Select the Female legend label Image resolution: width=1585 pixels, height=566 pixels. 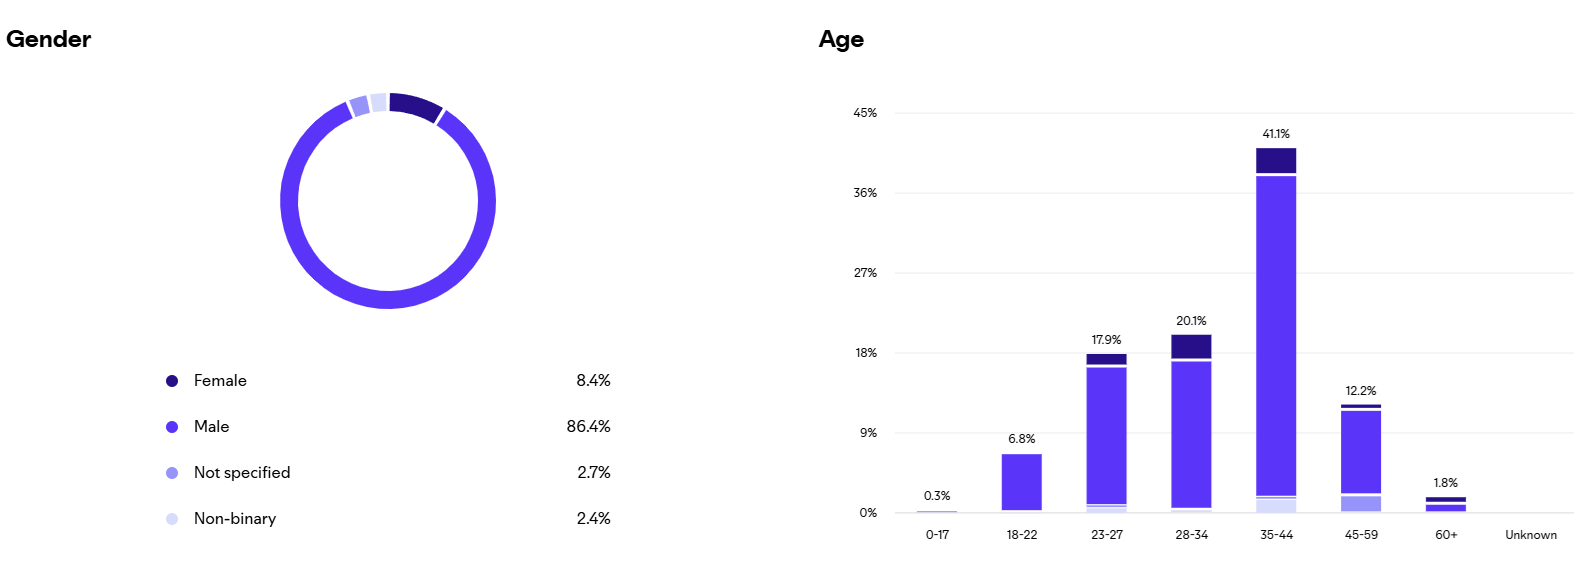point(220,381)
